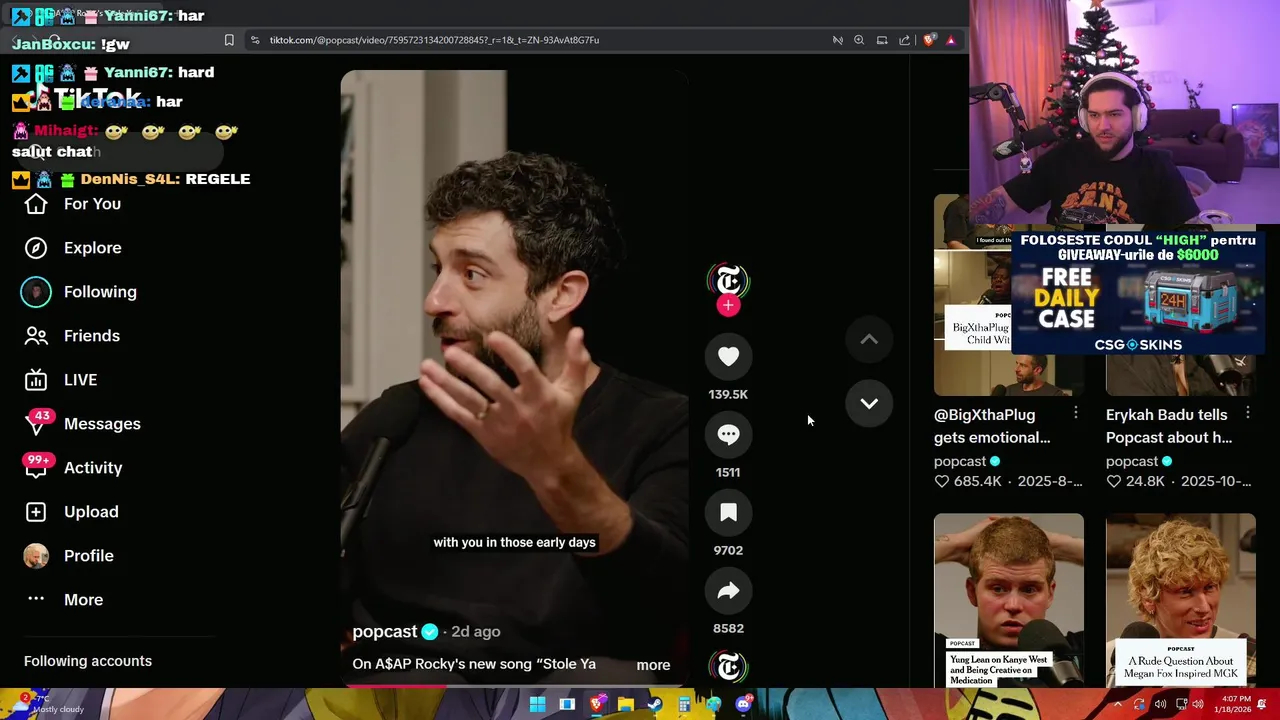Click popcast author under the BigXthaPlug card
This screenshot has height=720, width=1280.
point(960,461)
